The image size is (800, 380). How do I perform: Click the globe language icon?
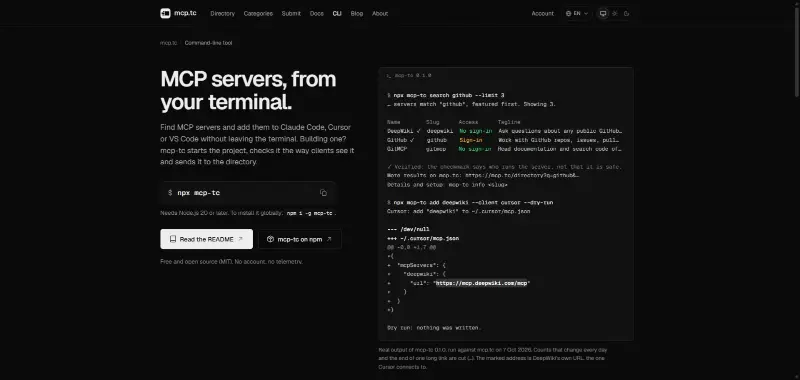(568, 14)
